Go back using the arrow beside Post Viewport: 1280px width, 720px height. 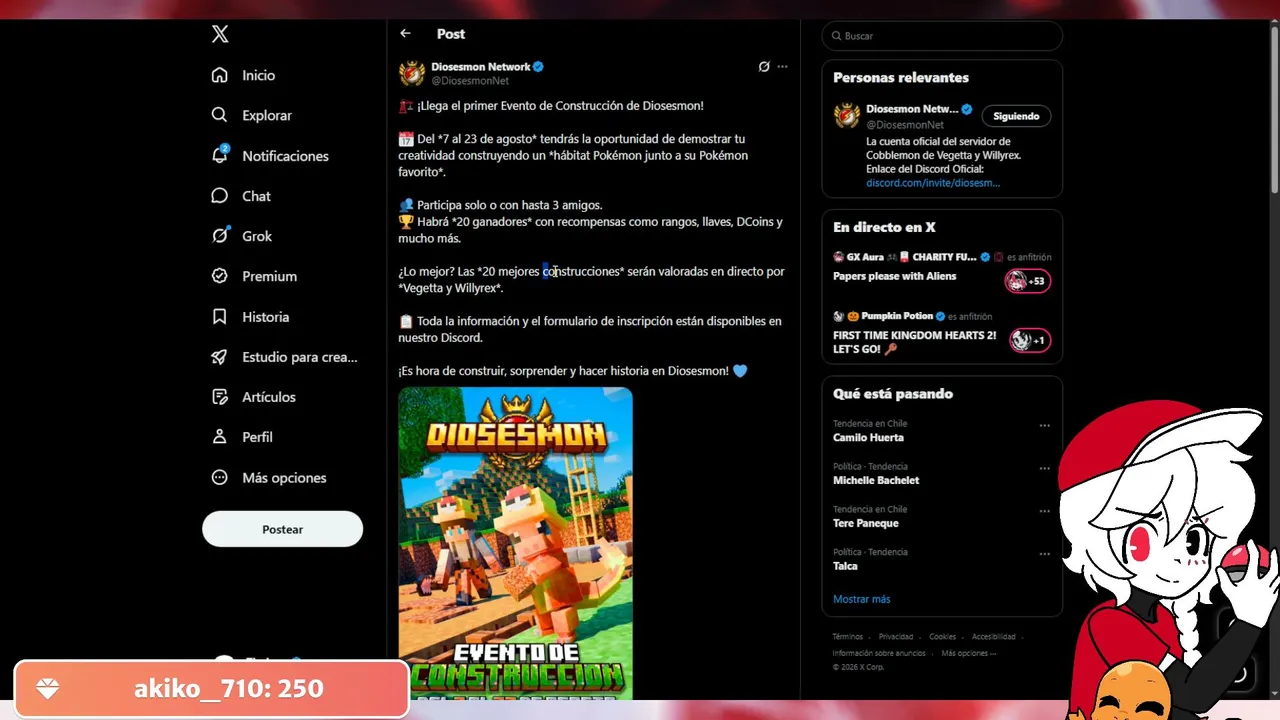click(x=405, y=34)
